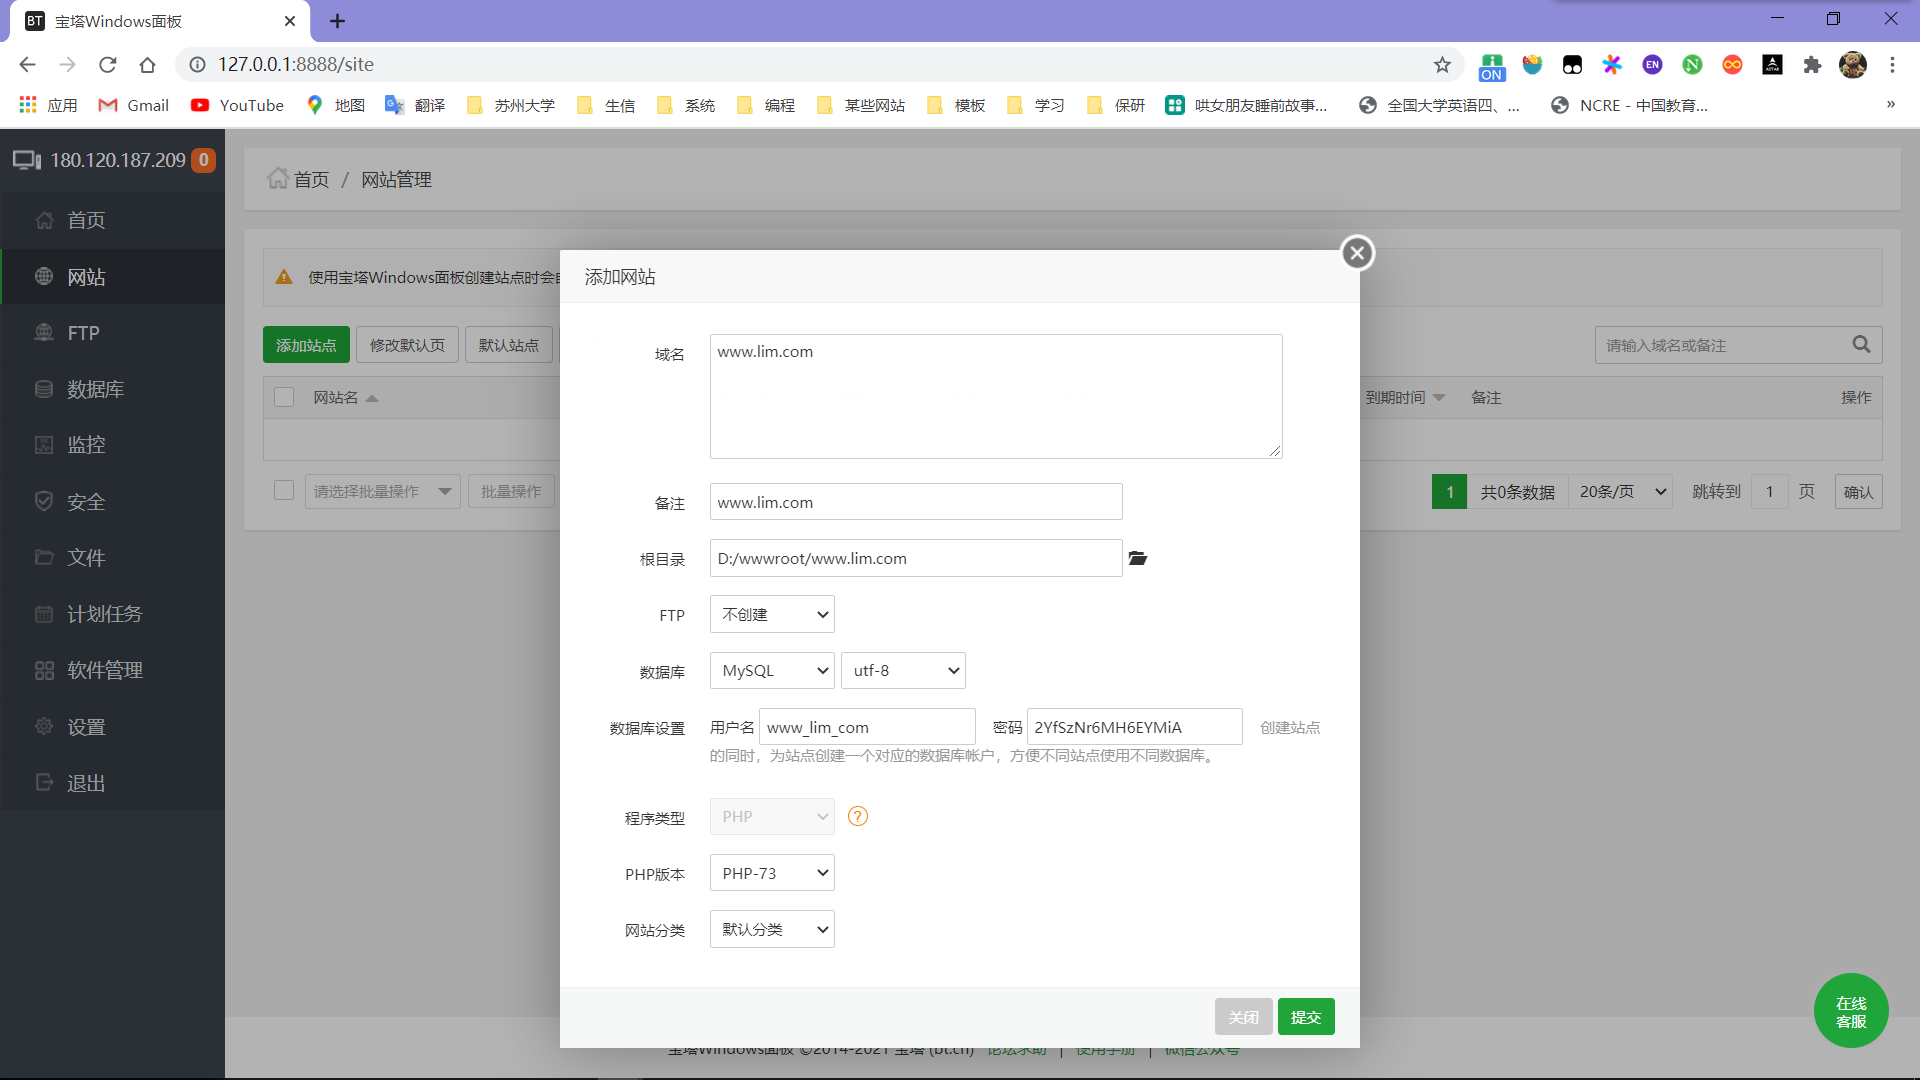The height and width of the screenshot is (1080, 1920).
Task: Open a new browser tab
Action: [x=338, y=21]
